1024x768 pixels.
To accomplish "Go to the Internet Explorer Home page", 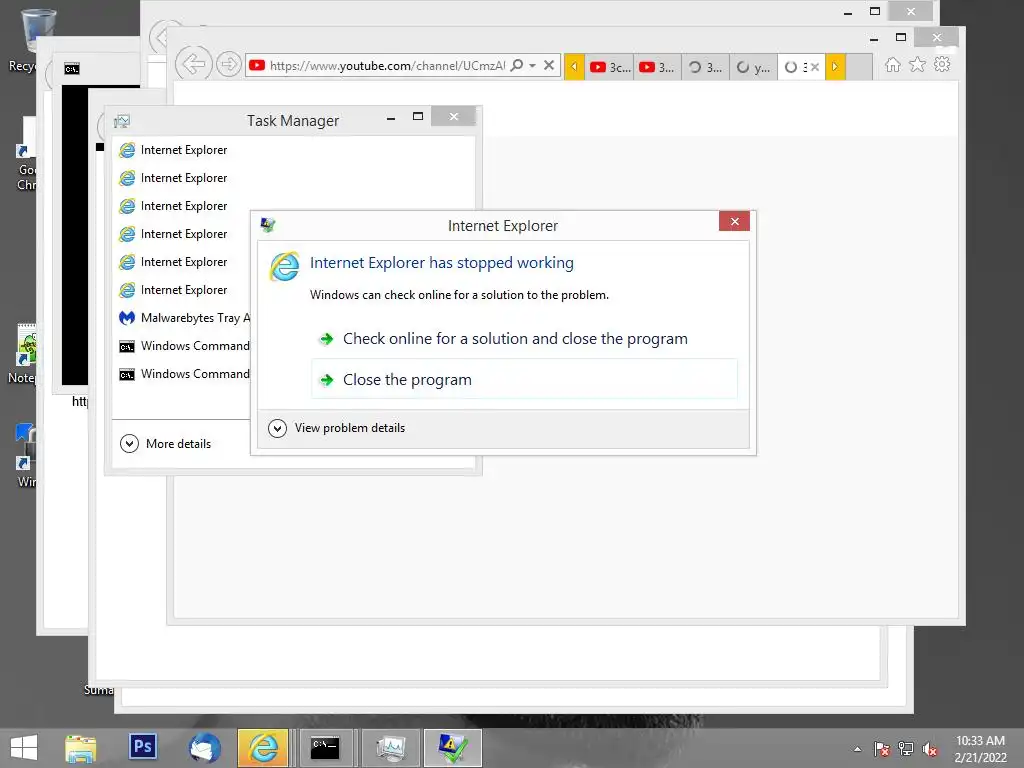I will pos(893,65).
